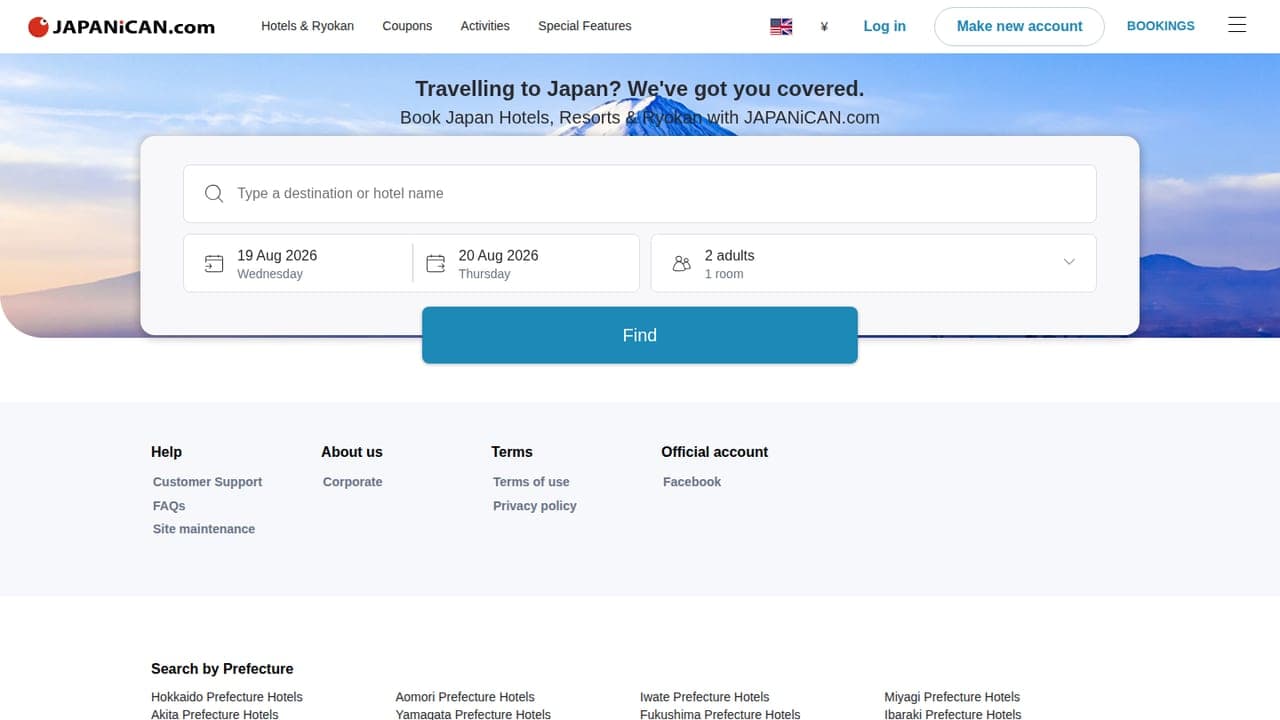Browse Aomori Prefecture Hotels

(x=465, y=697)
